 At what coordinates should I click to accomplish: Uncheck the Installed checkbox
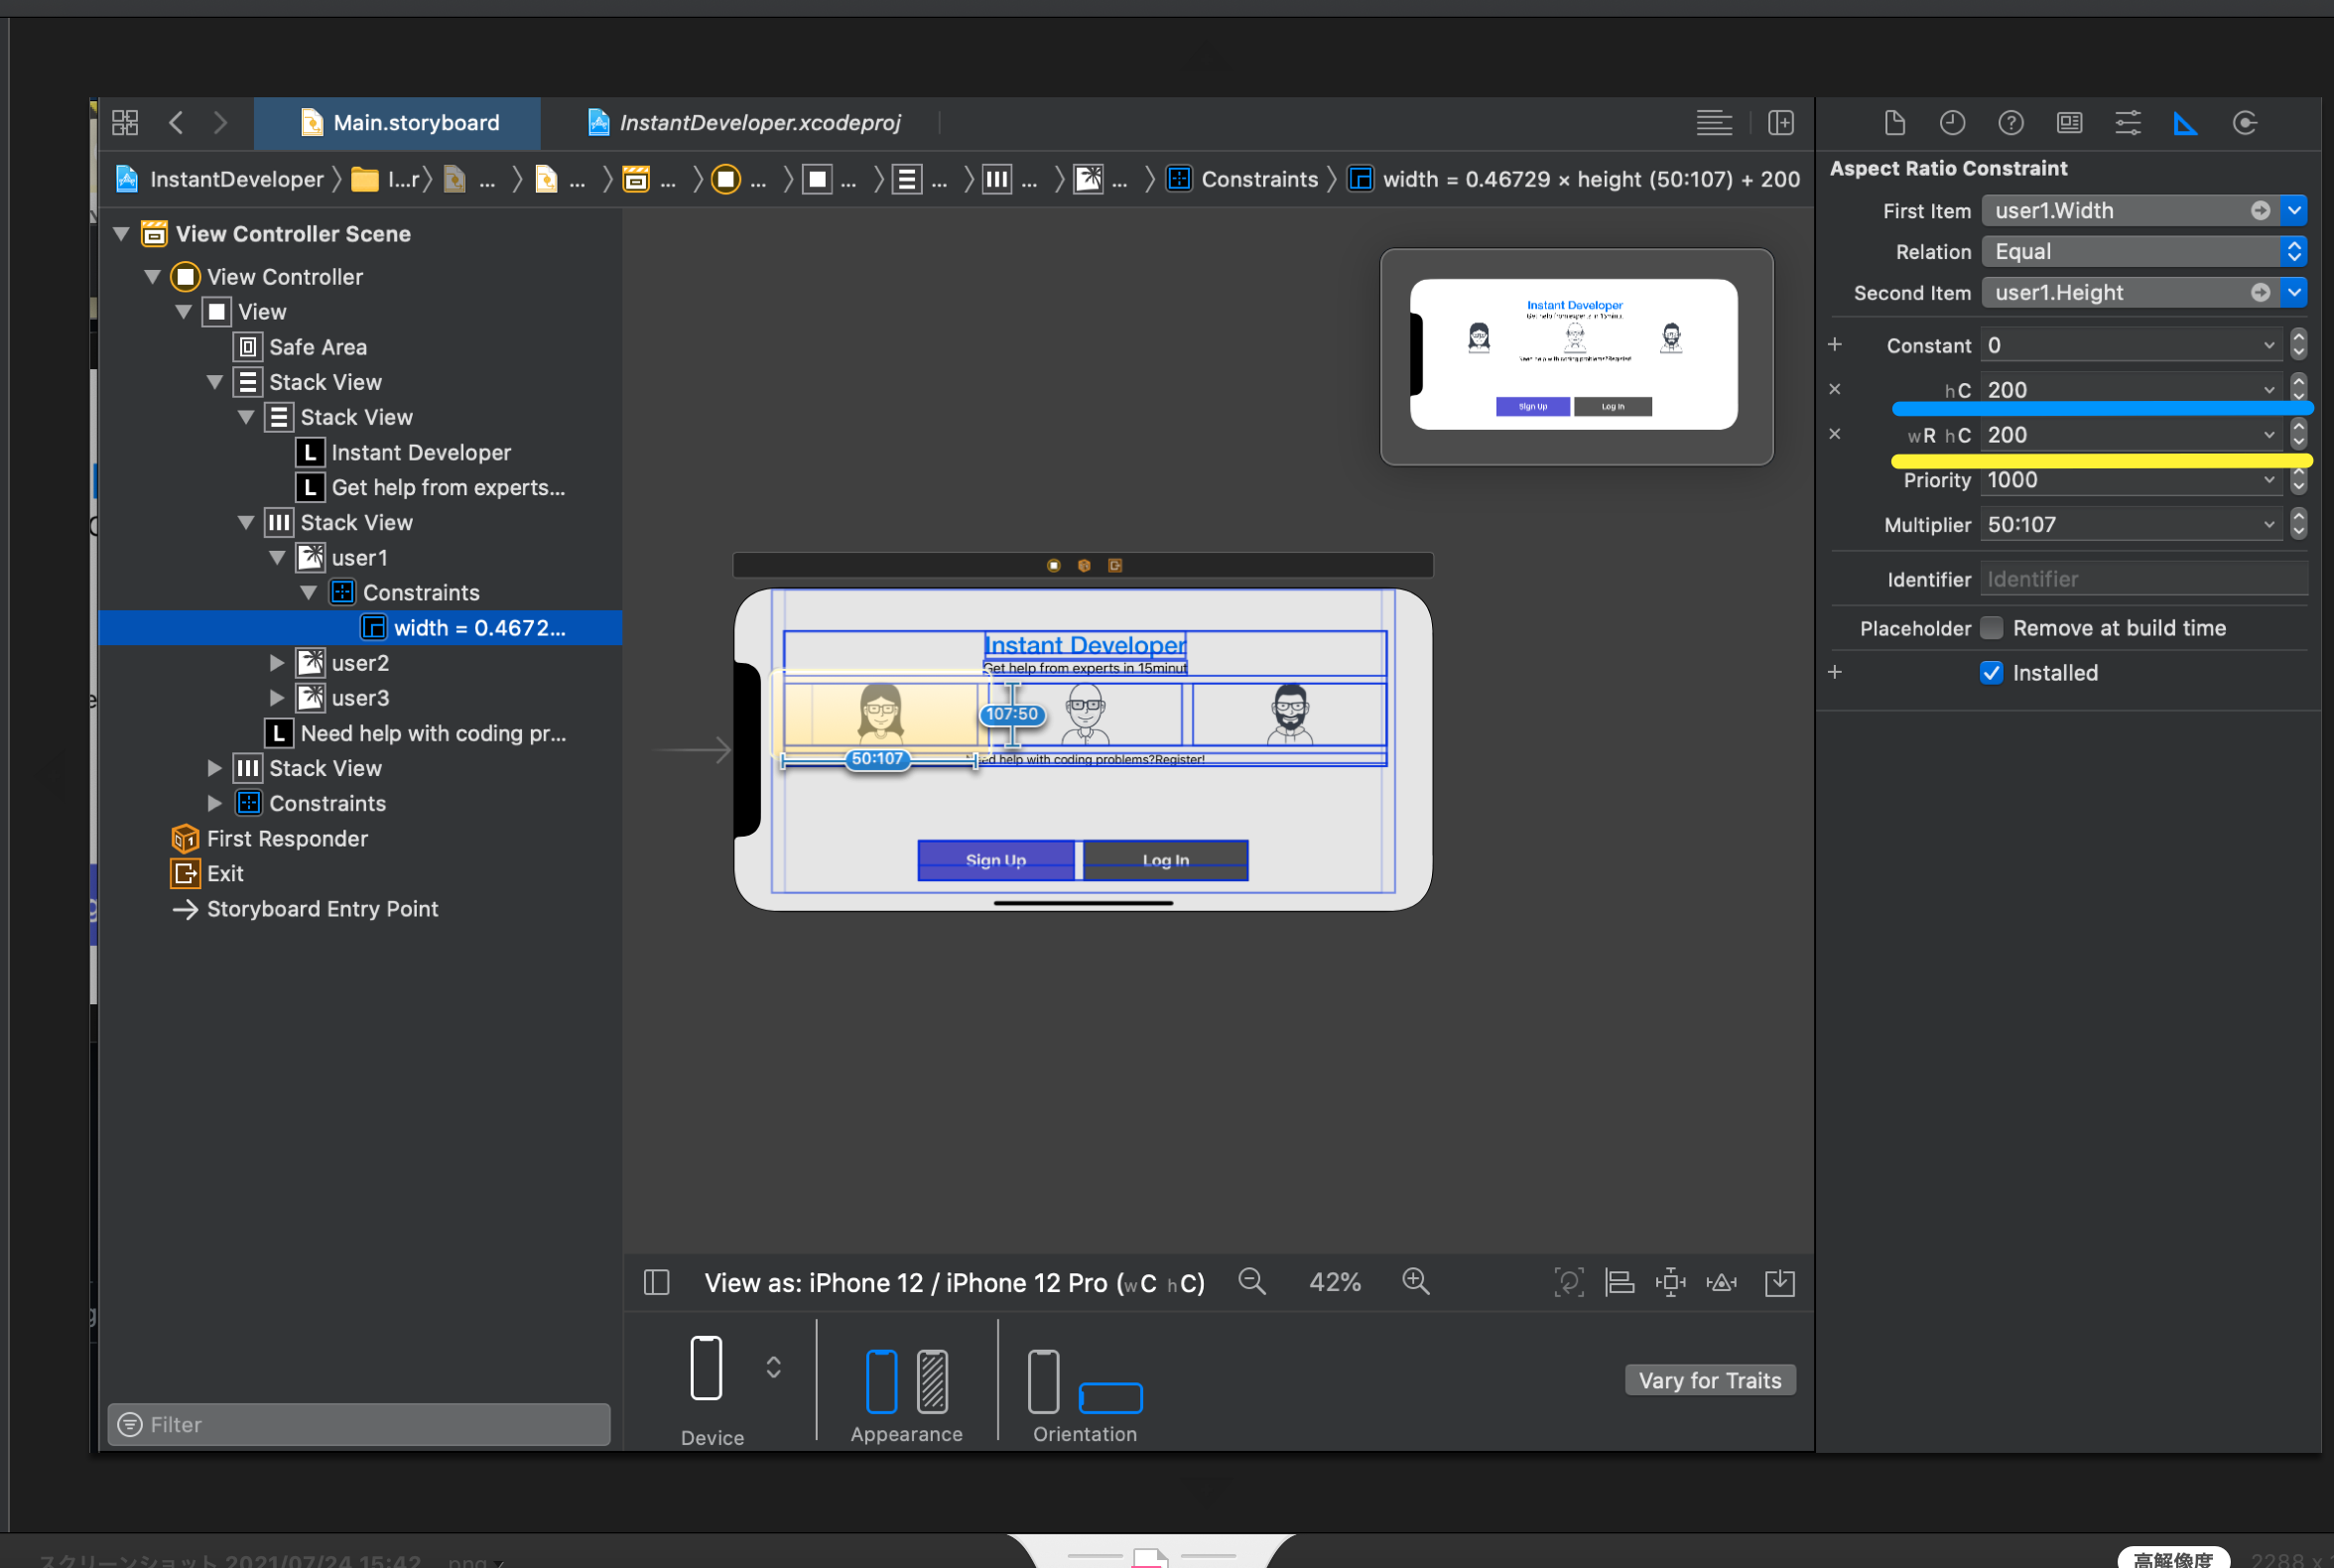1991,672
